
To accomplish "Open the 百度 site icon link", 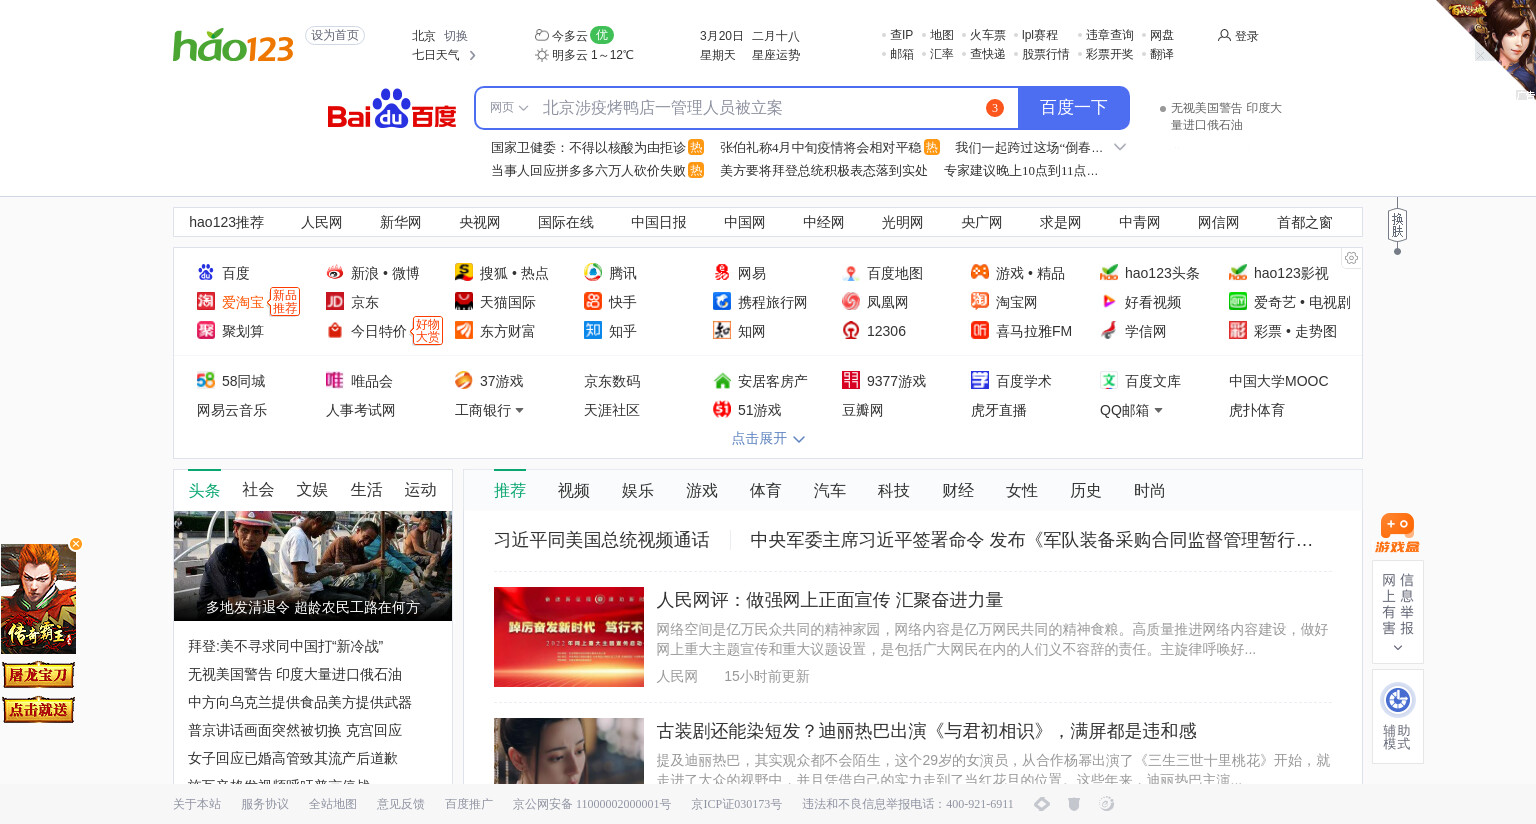I will coord(206,272).
